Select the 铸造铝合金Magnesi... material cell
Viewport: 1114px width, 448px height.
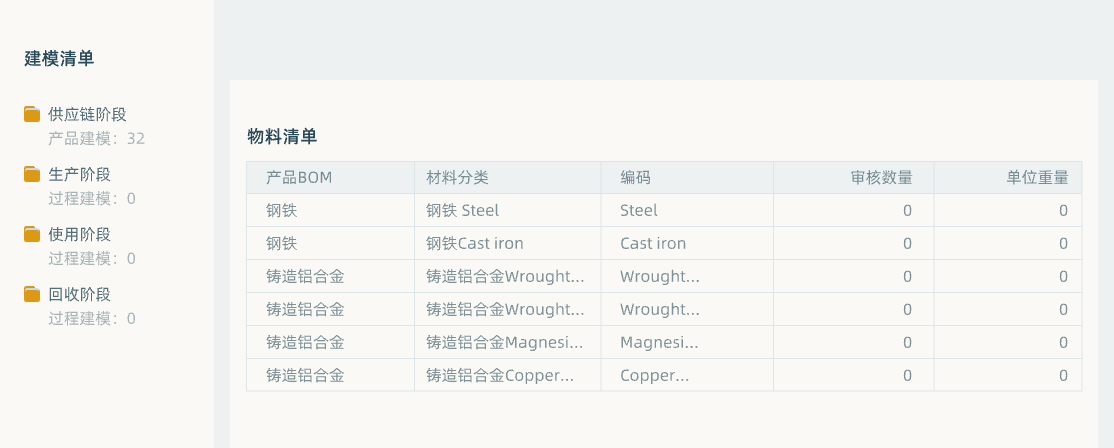point(507,342)
